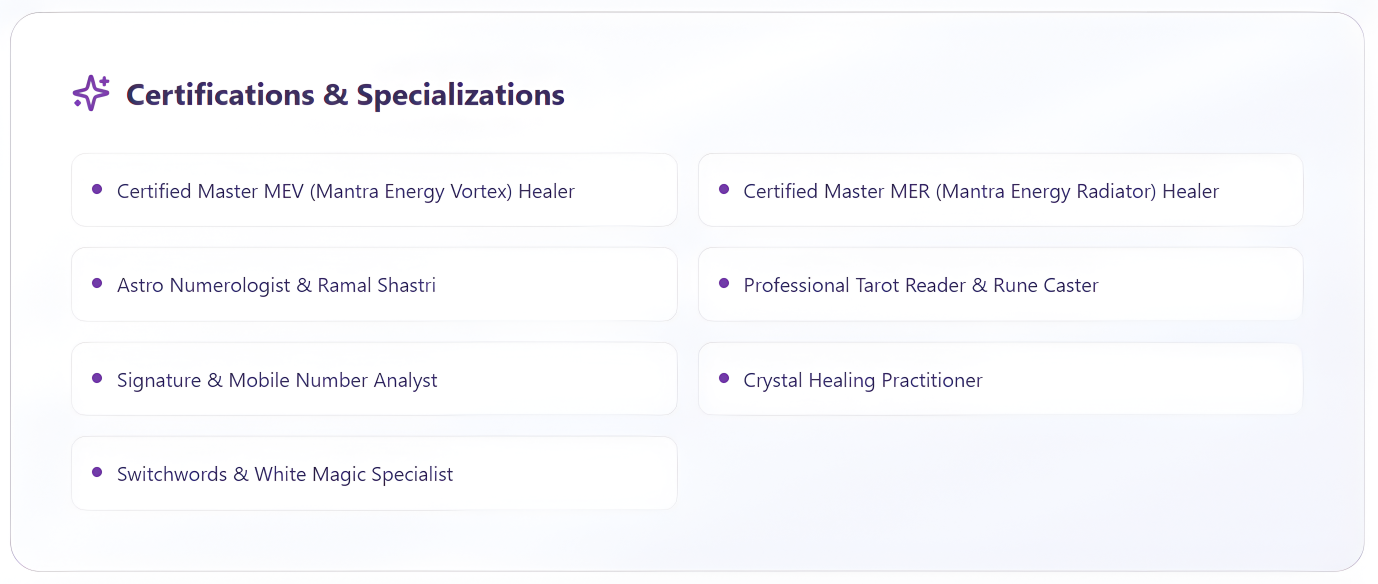Click the bullet dot before Certified Master MEV
Viewport: 1378px width, 584px height.
coord(97,189)
